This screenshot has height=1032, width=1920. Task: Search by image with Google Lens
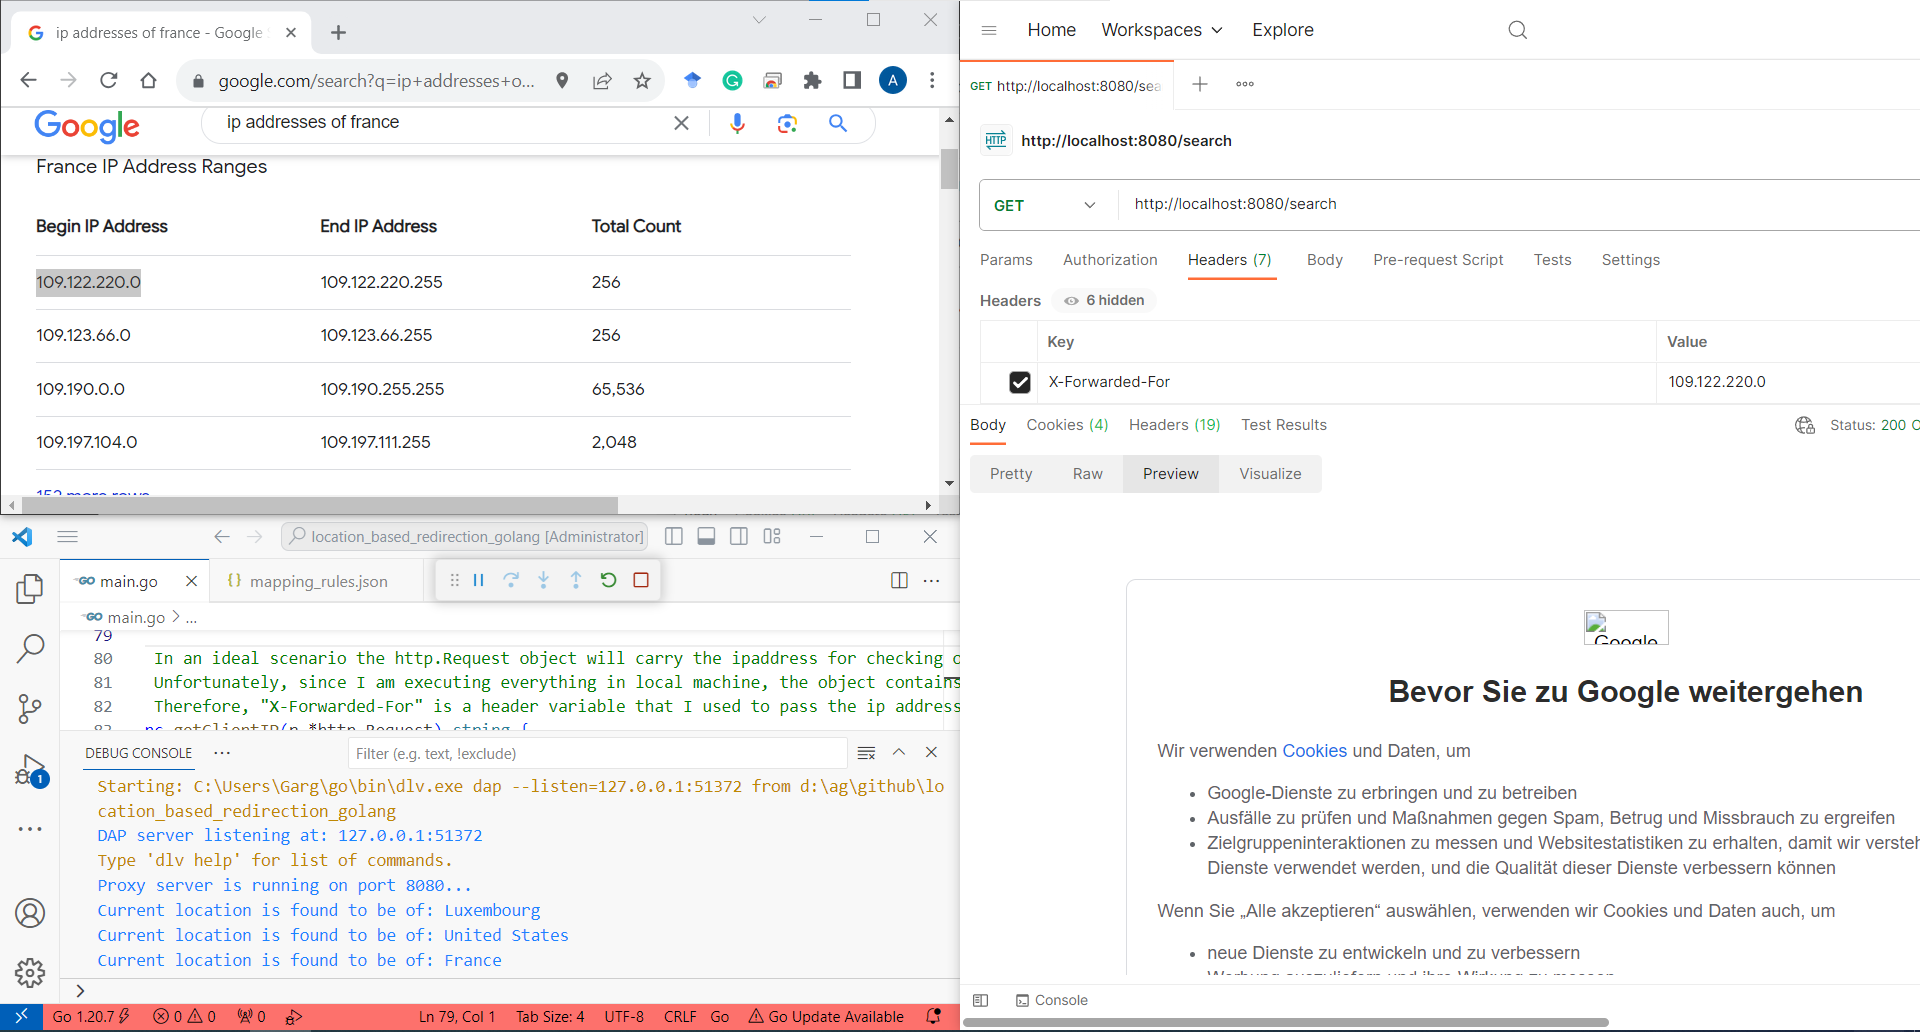click(x=787, y=123)
